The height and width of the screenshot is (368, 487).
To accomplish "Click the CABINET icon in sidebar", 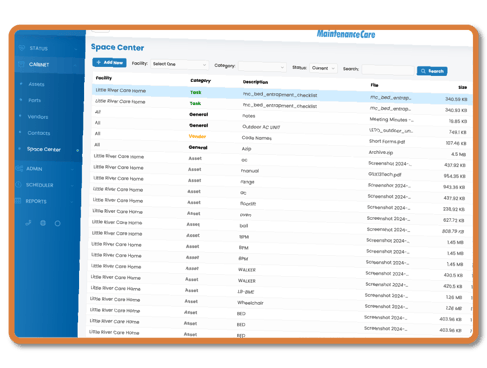I will pyautogui.click(x=22, y=64).
